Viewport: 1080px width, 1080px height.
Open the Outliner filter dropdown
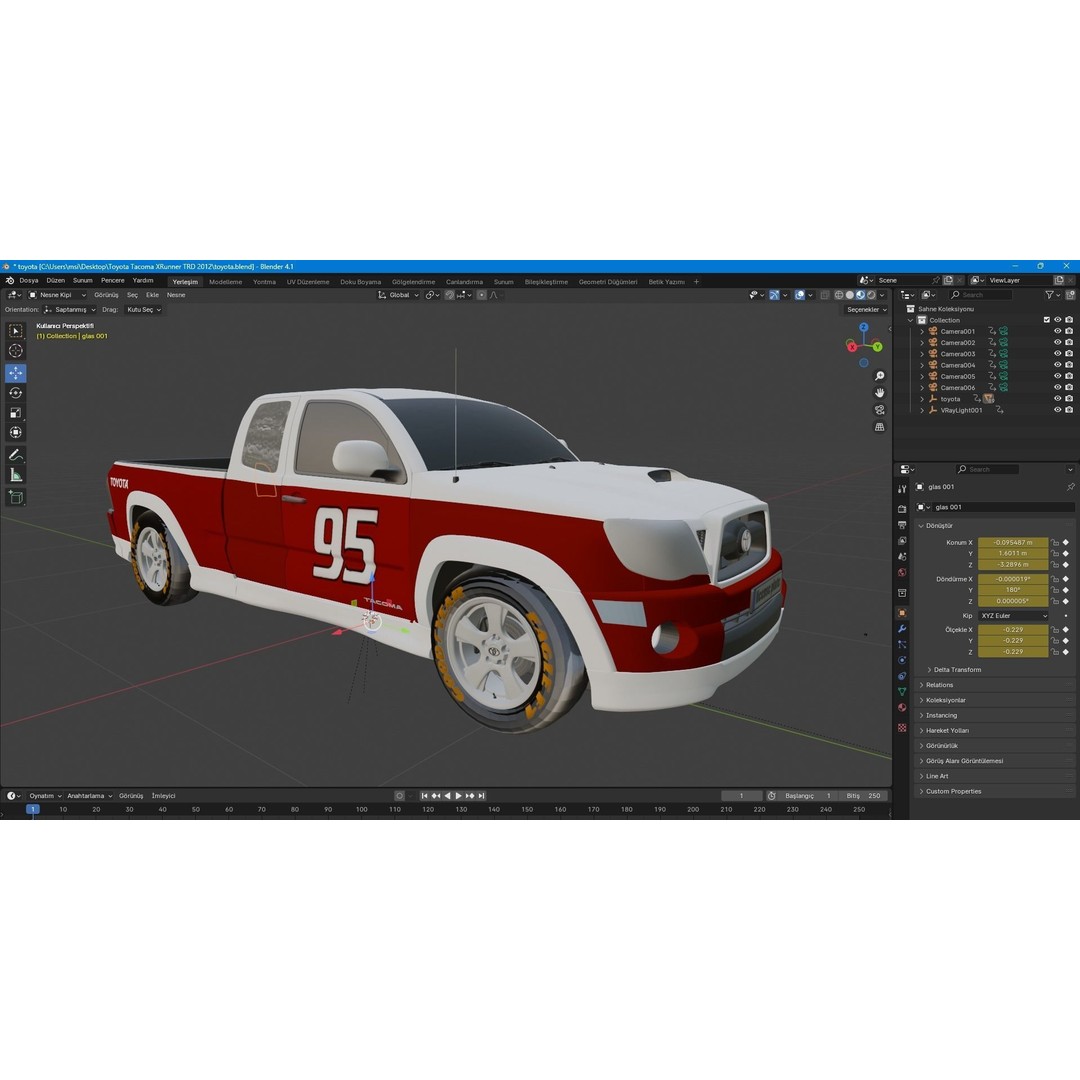1052,295
